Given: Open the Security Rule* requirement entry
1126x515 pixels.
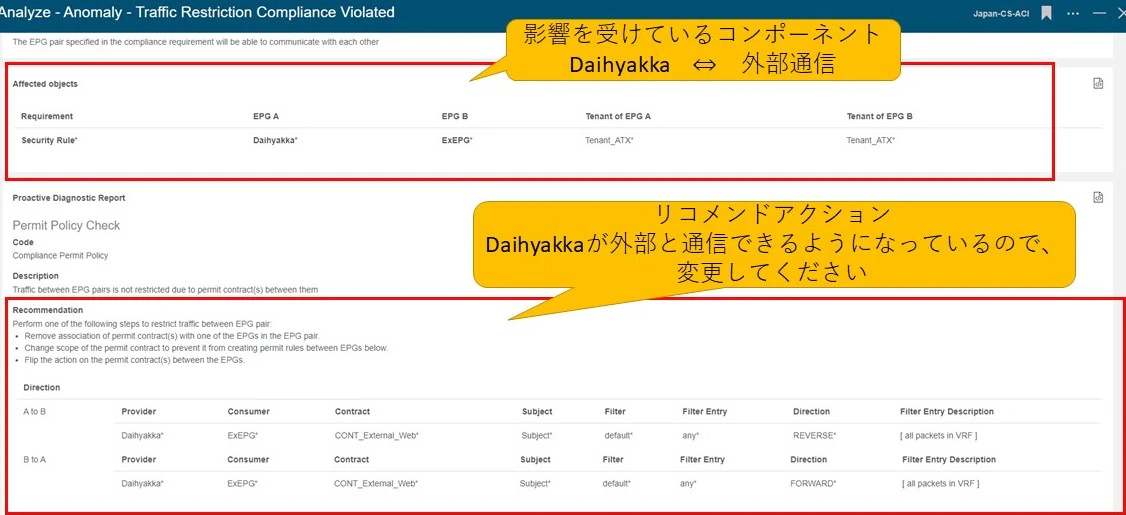Looking at the screenshot, I should [49, 140].
